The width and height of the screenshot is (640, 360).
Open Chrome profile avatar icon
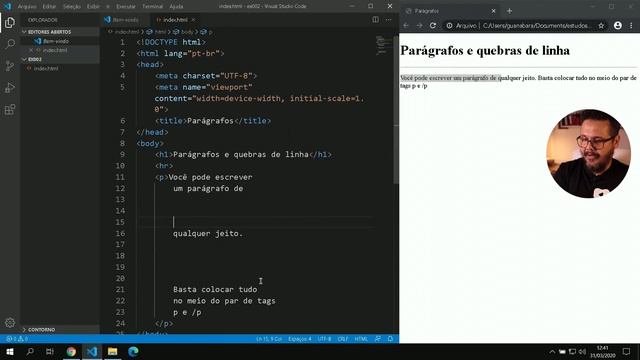pos(618,25)
